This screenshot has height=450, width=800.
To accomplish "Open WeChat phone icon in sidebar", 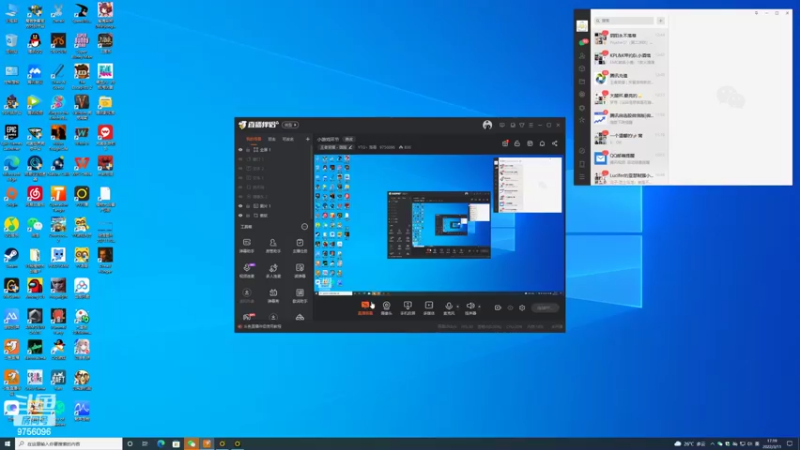I will [582, 164].
